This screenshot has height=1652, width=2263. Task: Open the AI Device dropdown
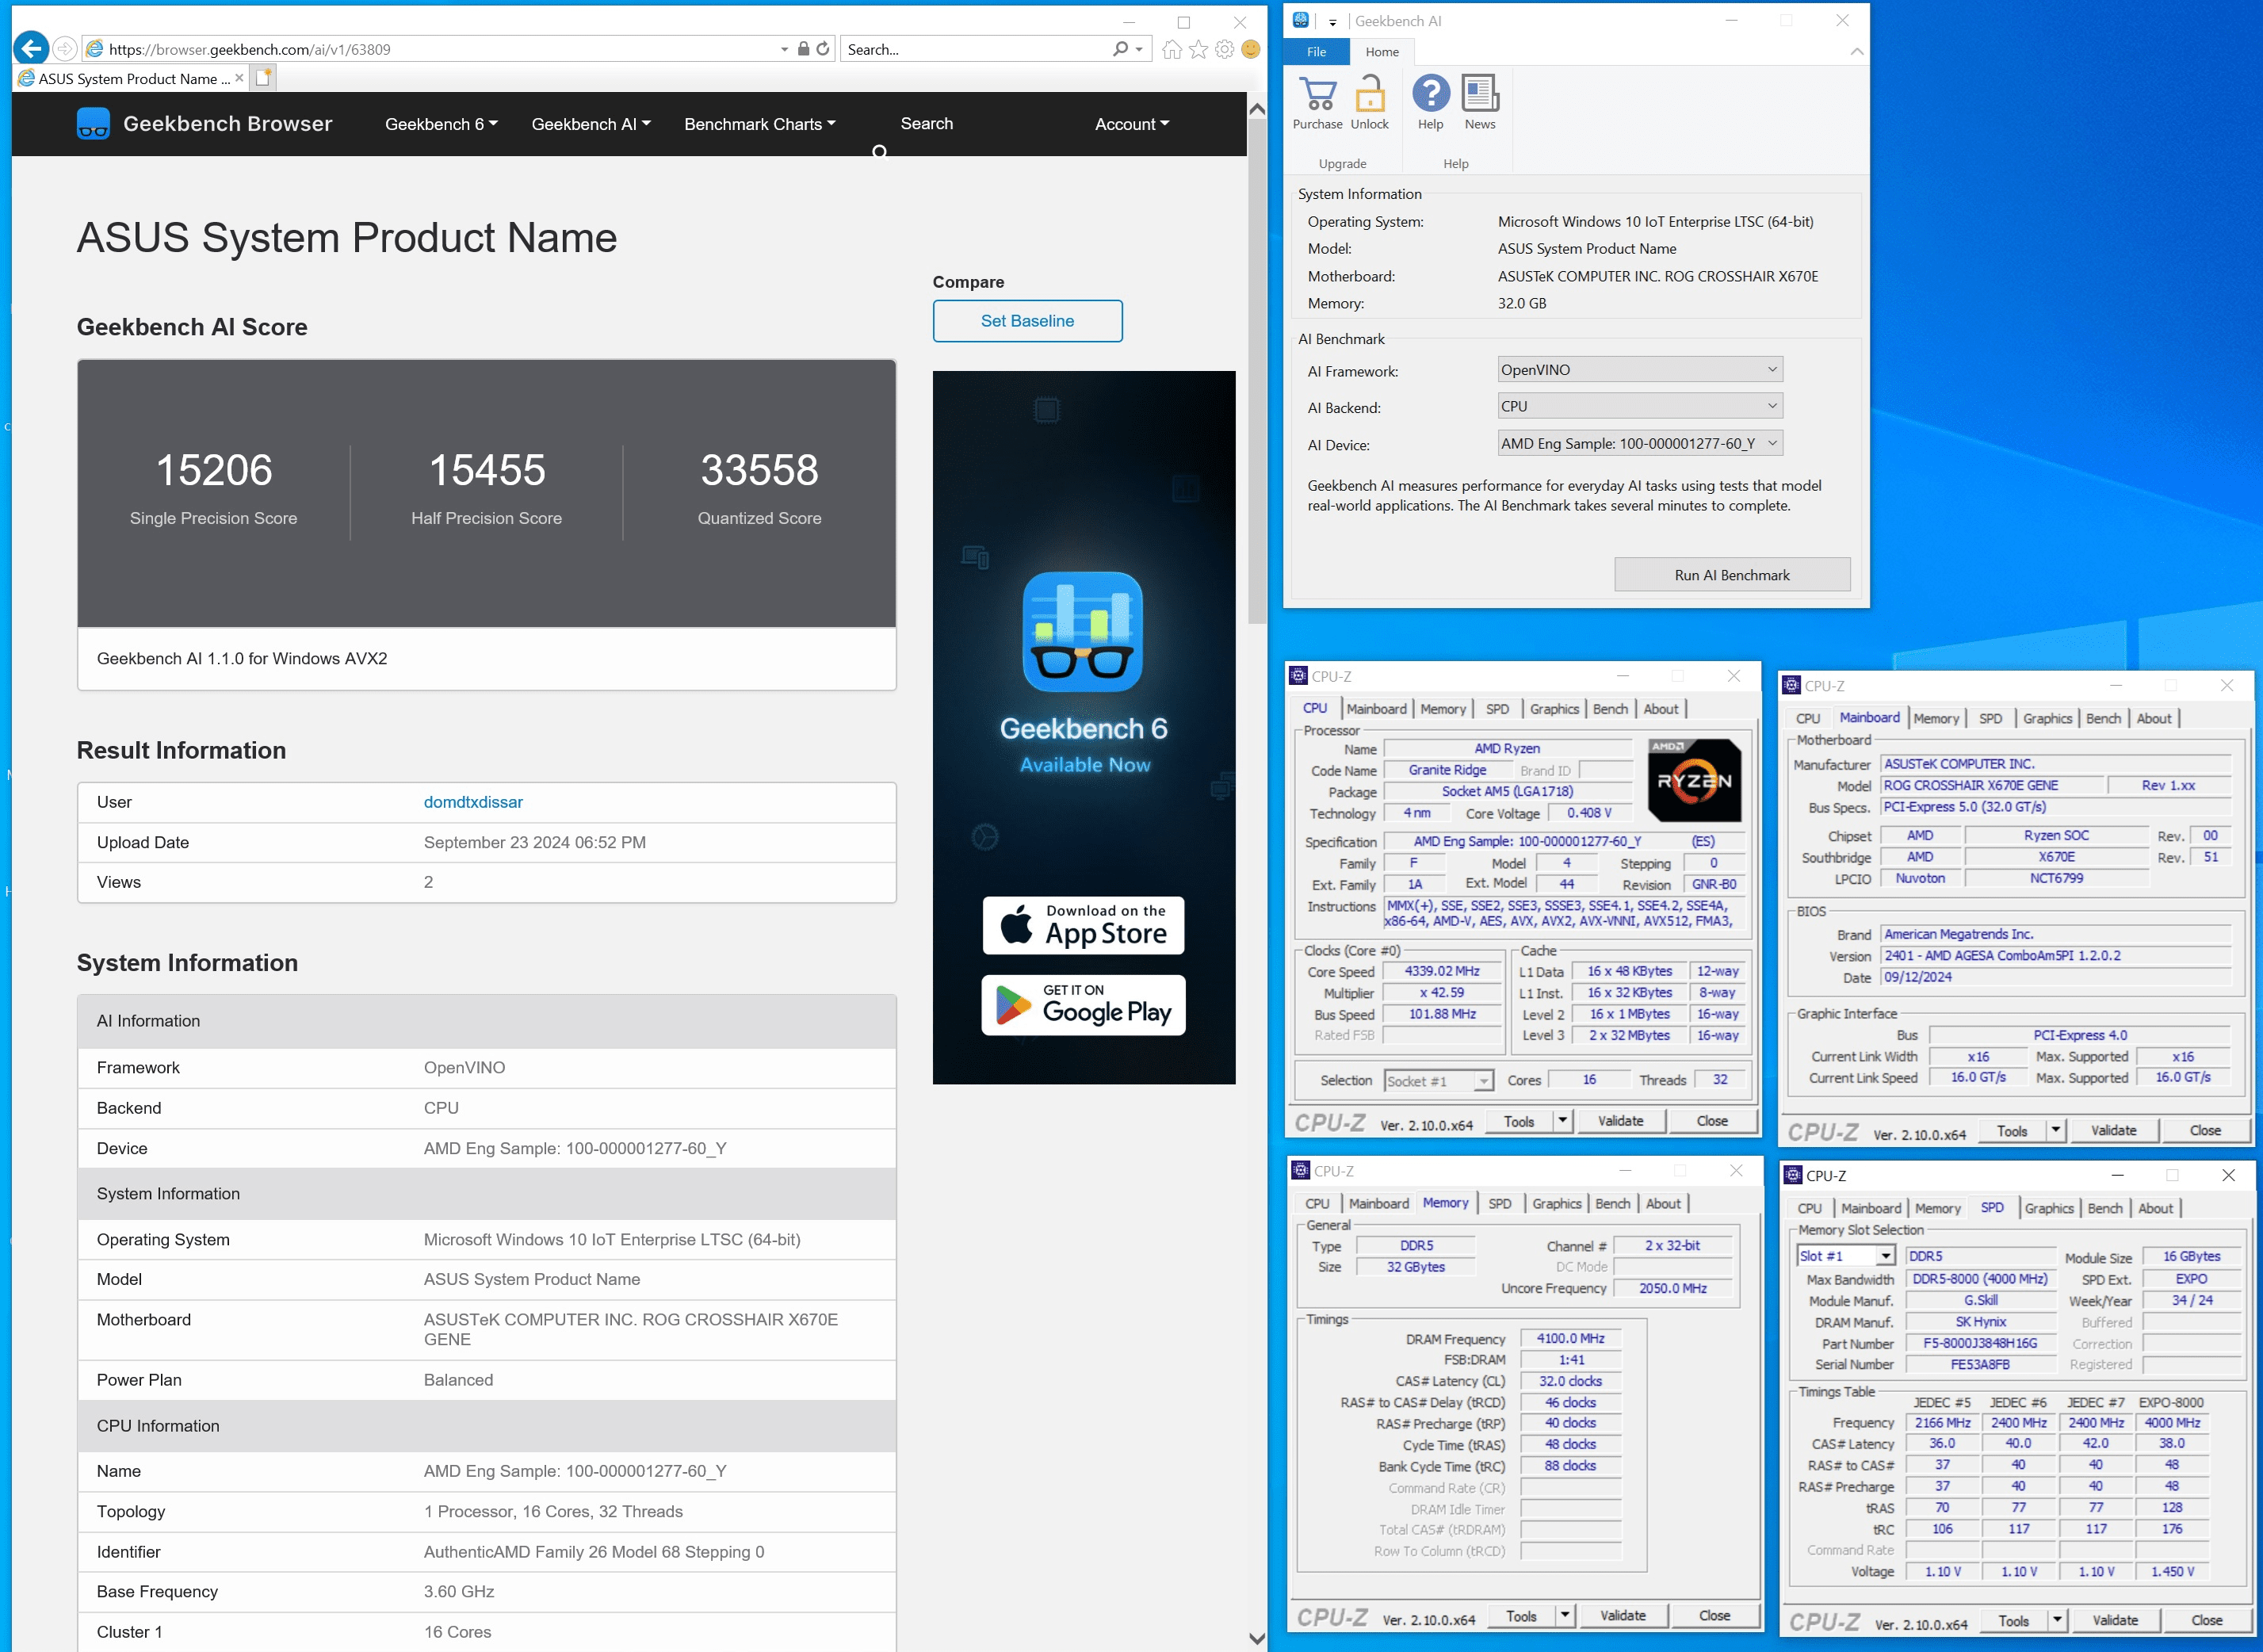click(1640, 443)
